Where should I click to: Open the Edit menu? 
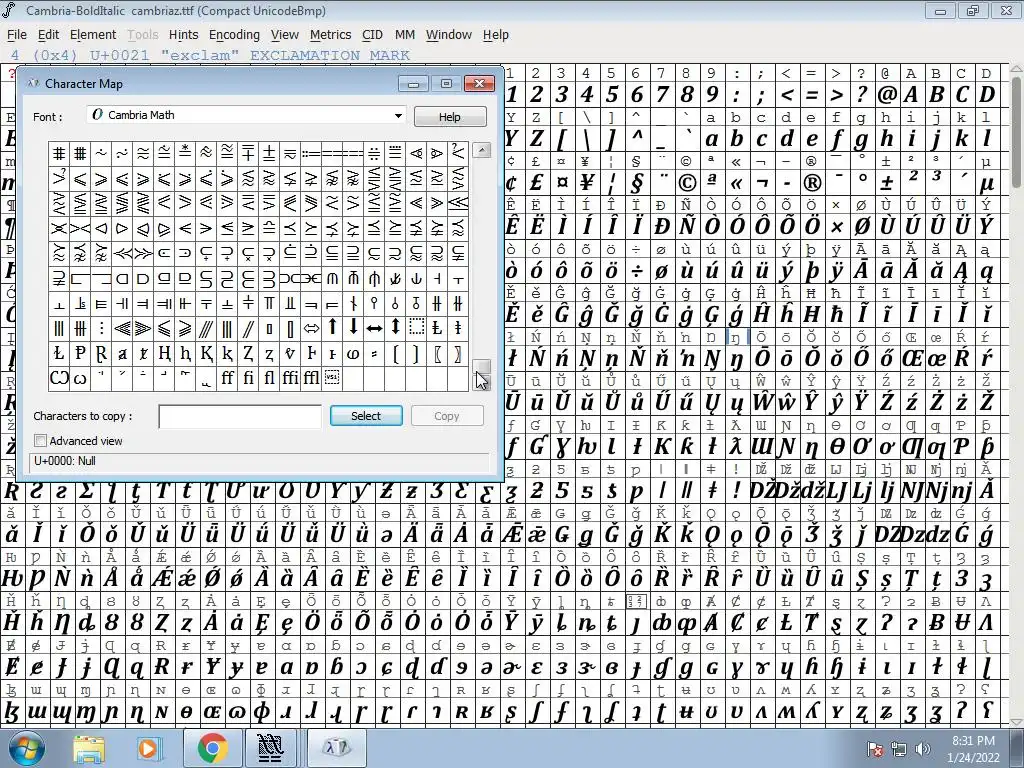pyautogui.click(x=48, y=35)
